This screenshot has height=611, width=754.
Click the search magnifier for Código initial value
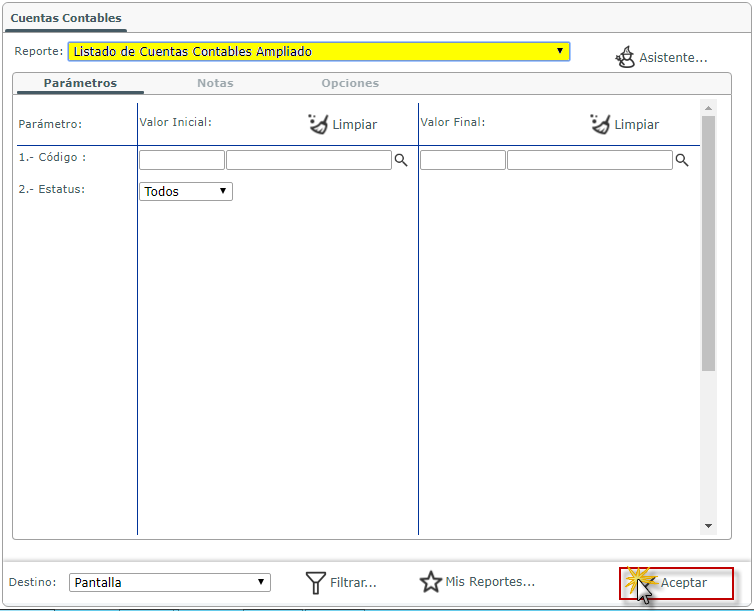coord(401,160)
